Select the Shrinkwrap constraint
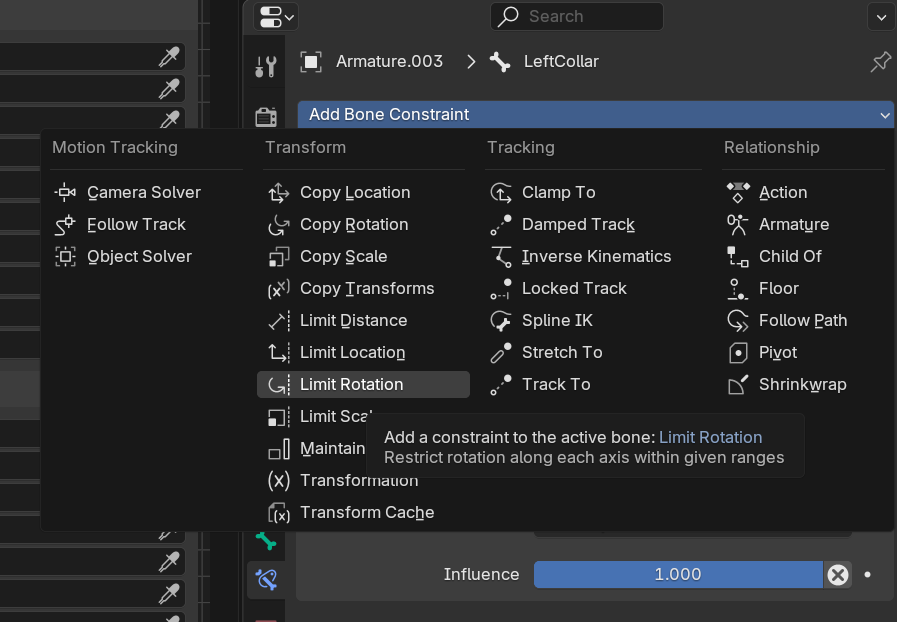This screenshot has height=622, width=897. [x=803, y=385]
